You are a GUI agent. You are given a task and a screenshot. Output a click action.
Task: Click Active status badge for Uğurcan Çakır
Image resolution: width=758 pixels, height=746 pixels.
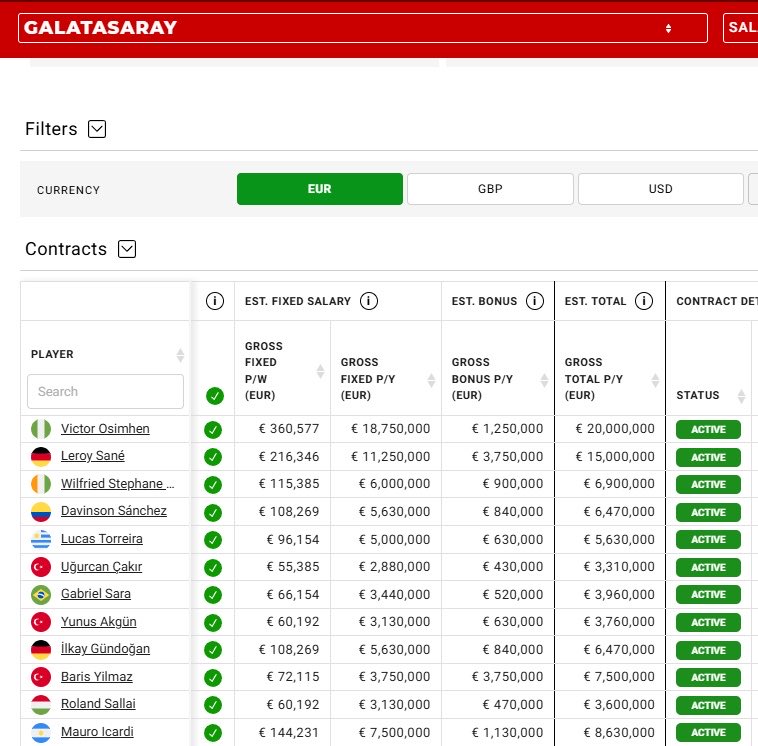[708, 568]
